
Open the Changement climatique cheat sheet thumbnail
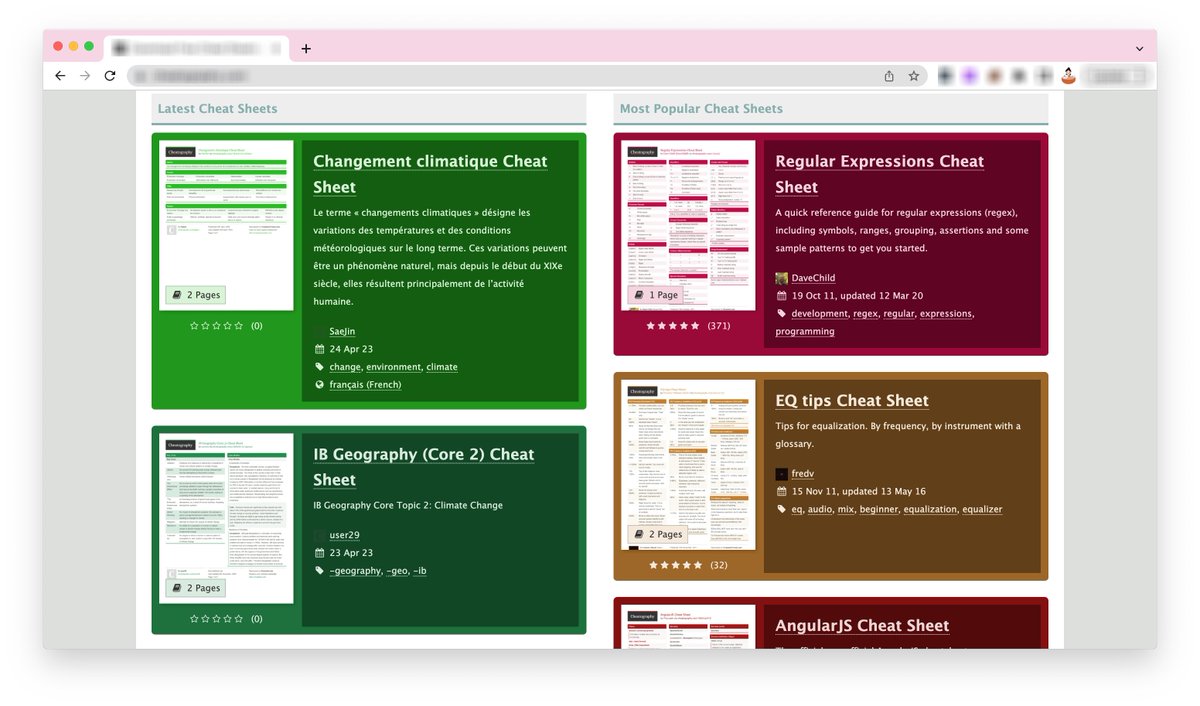click(x=226, y=225)
